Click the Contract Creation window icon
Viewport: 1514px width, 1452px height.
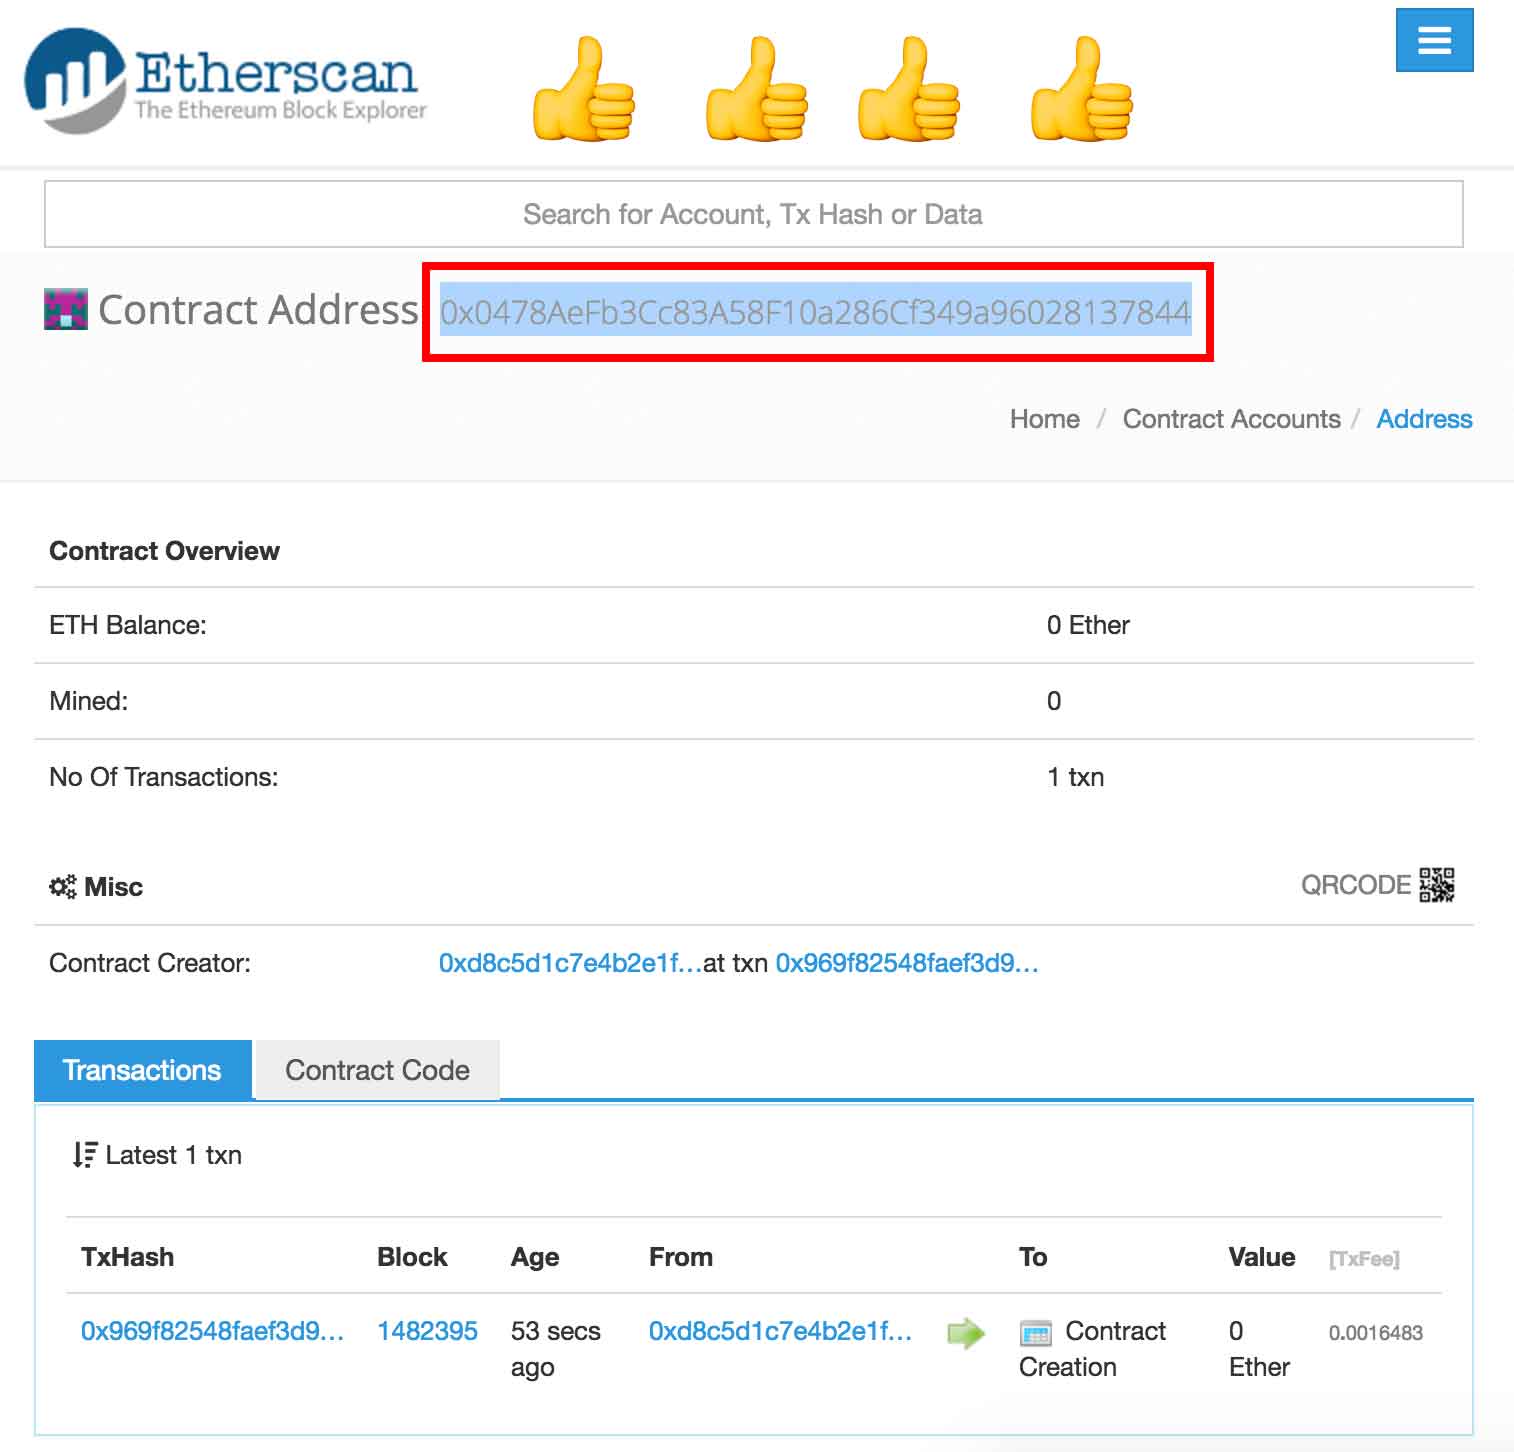point(1036,1333)
